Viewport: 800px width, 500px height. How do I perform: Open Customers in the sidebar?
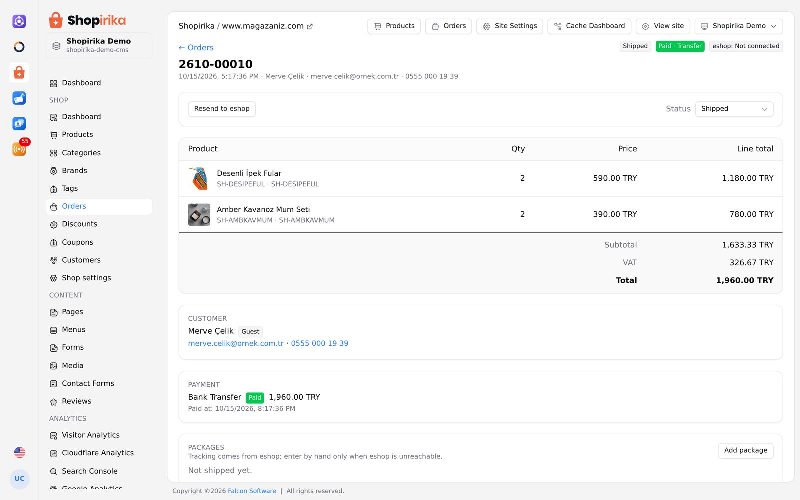[81, 260]
